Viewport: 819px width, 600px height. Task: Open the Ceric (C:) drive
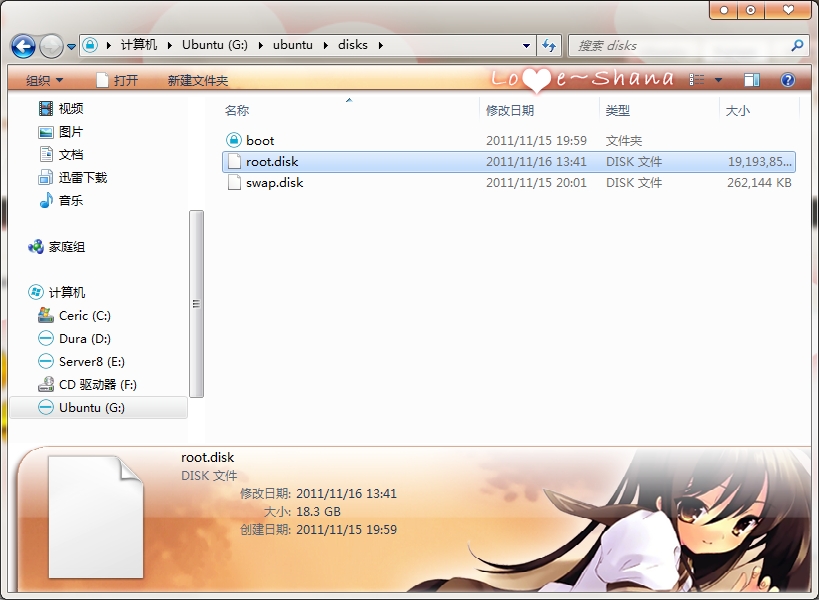point(85,315)
